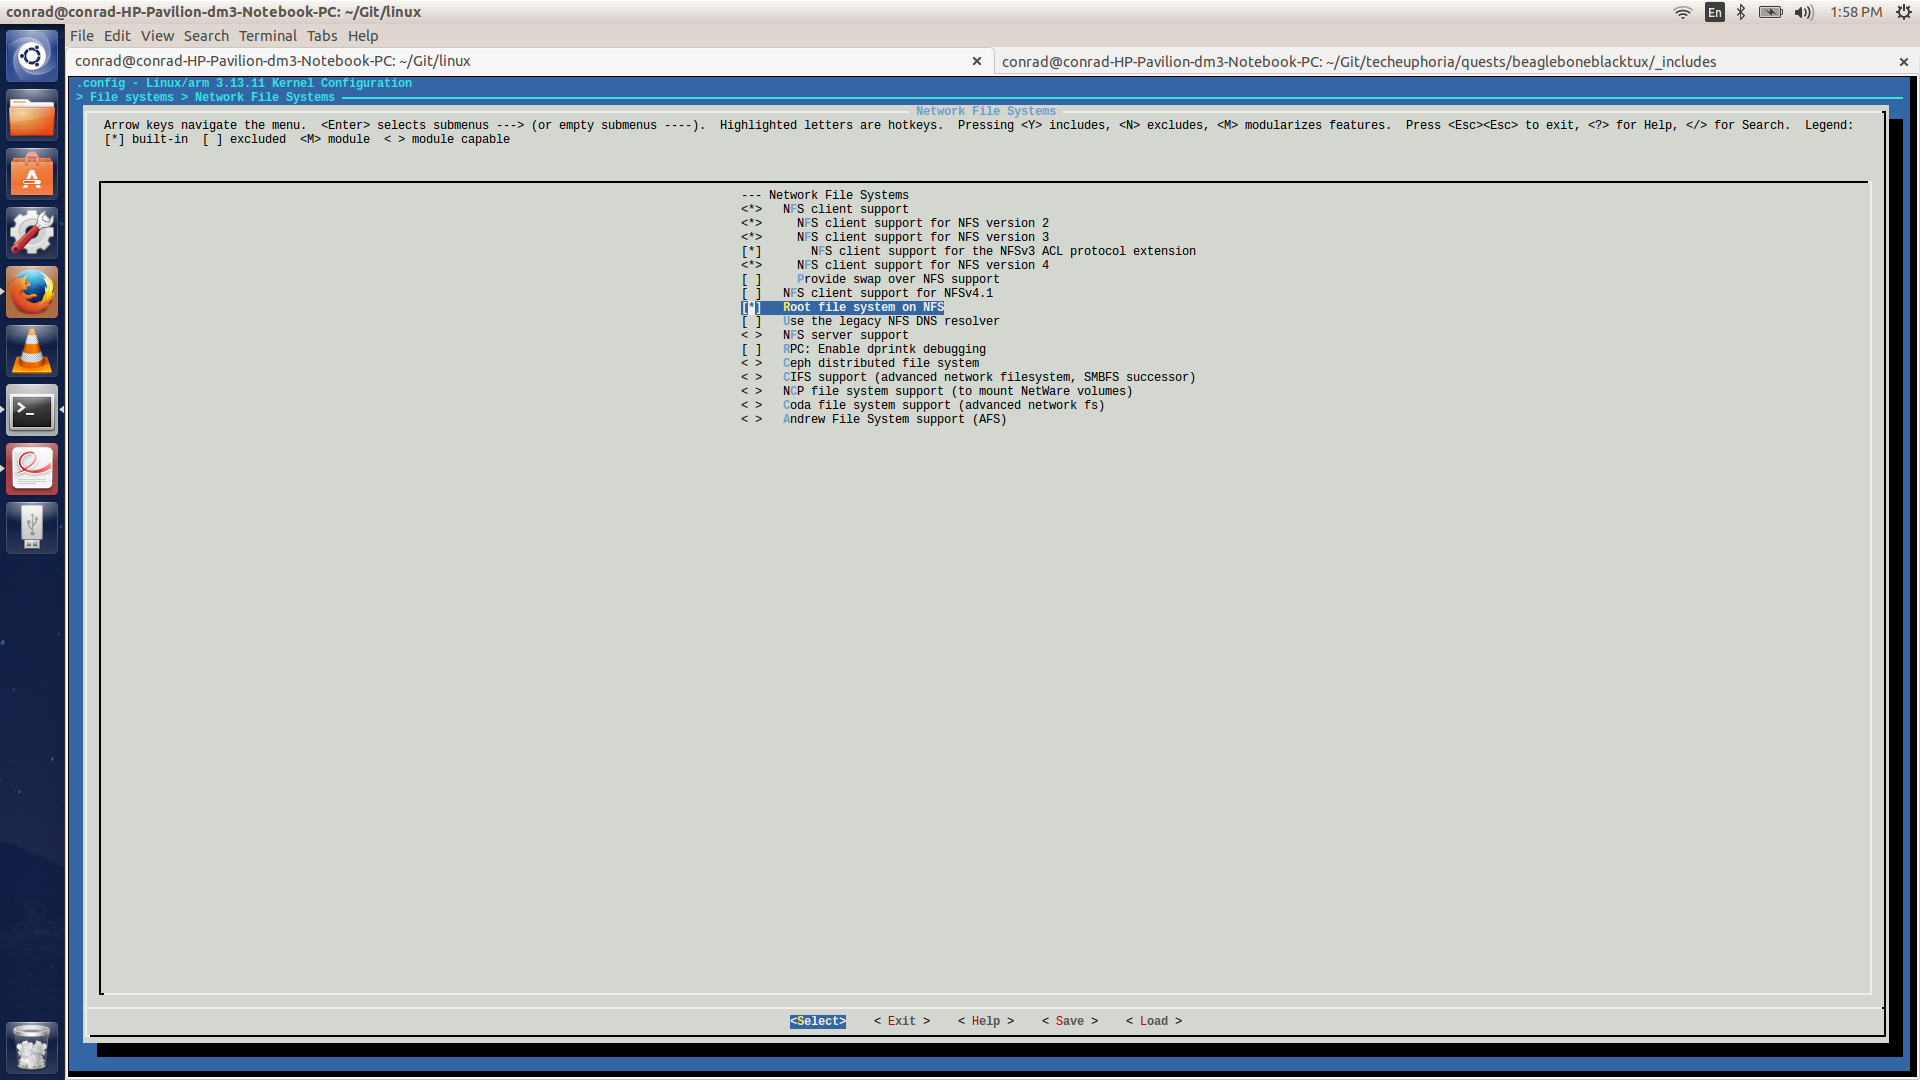Viewport: 1920px width, 1080px height.
Task: Open VLC media player from the dock
Action: point(32,350)
